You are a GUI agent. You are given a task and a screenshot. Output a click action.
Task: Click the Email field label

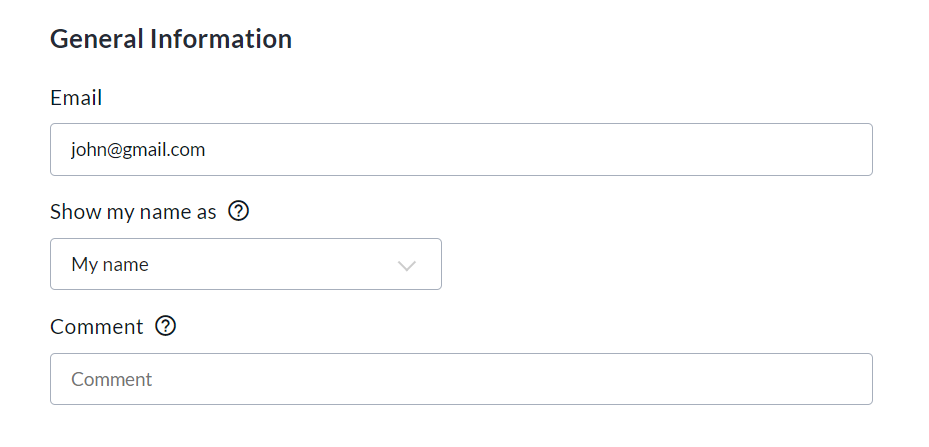click(x=76, y=98)
